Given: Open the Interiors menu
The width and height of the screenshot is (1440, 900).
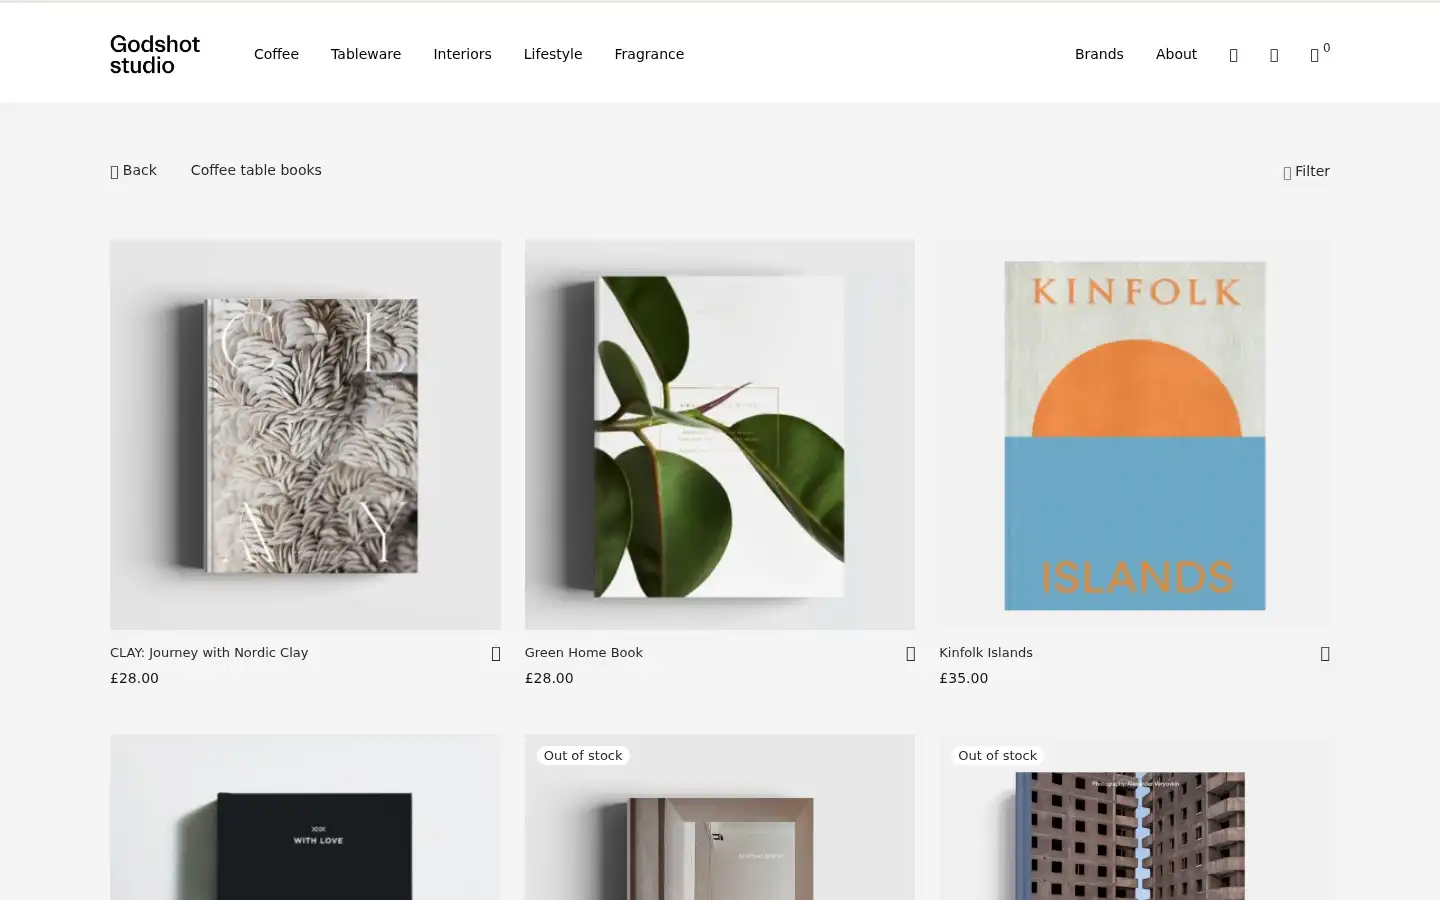Looking at the screenshot, I should tap(462, 54).
